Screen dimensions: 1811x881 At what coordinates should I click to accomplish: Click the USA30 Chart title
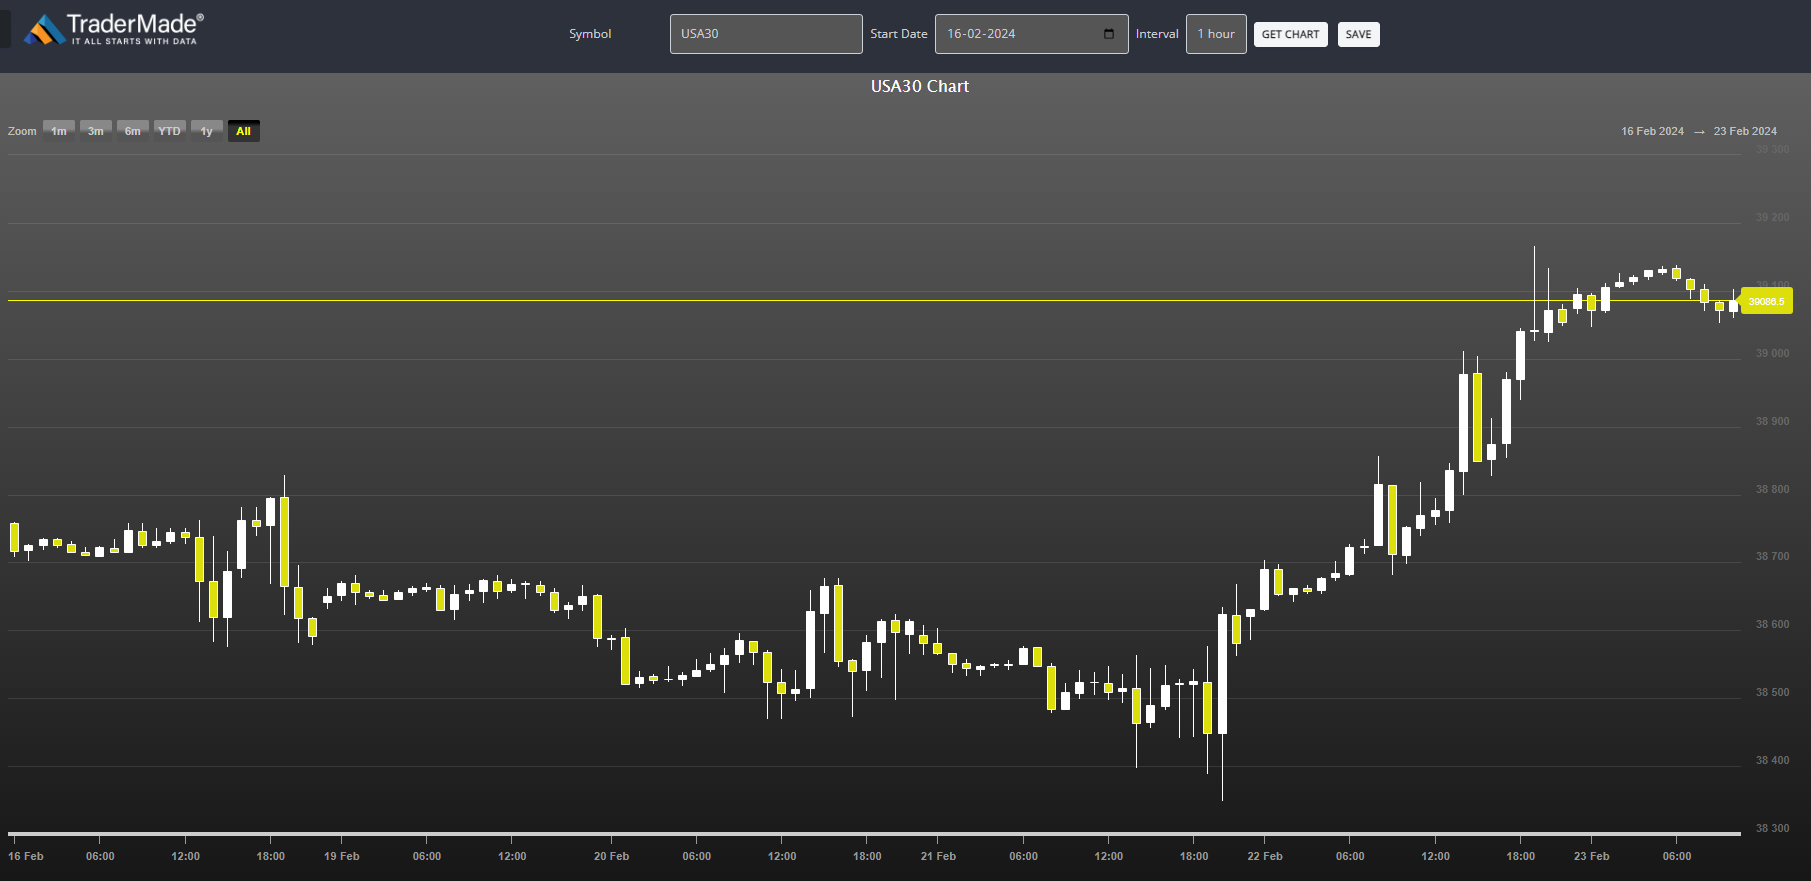920,86
